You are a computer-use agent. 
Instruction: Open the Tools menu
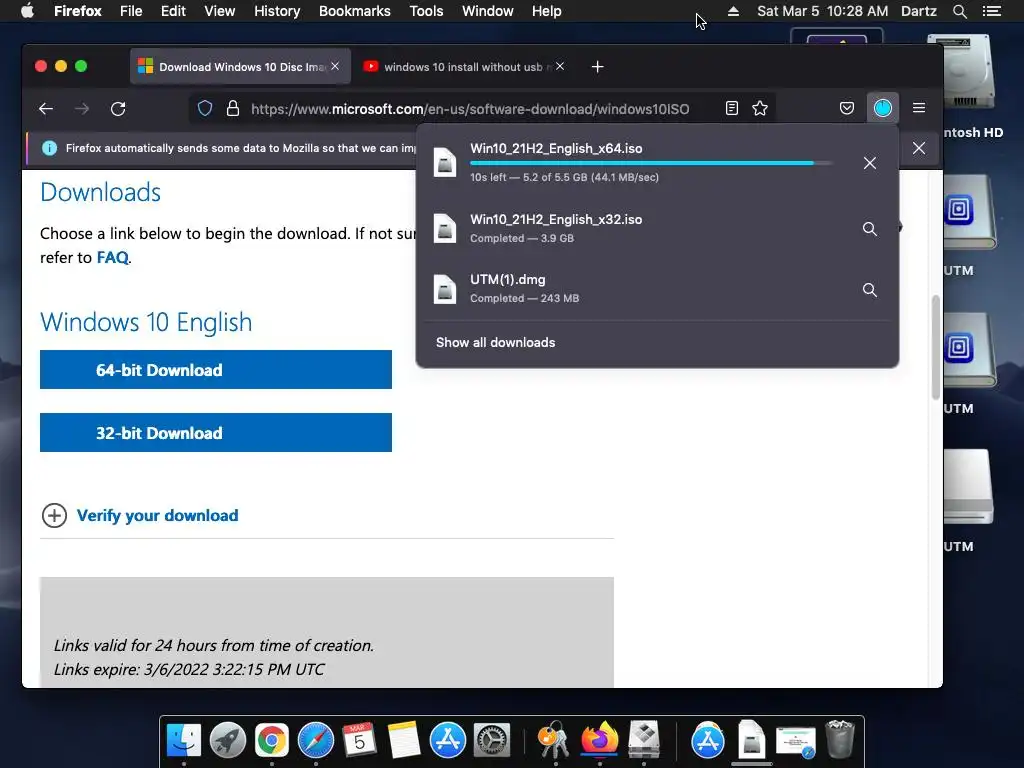426,11
